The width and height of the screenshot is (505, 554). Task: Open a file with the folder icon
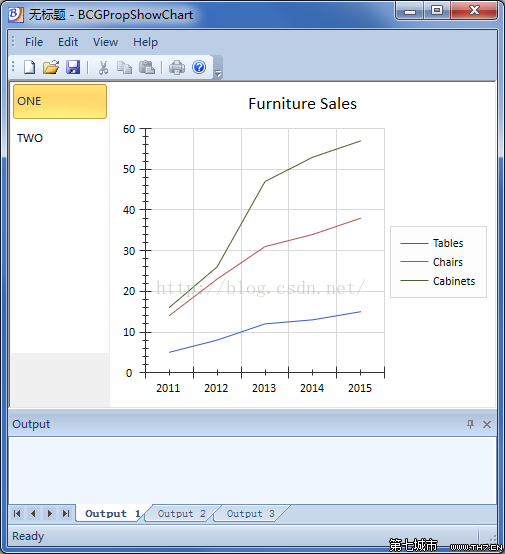51,67
